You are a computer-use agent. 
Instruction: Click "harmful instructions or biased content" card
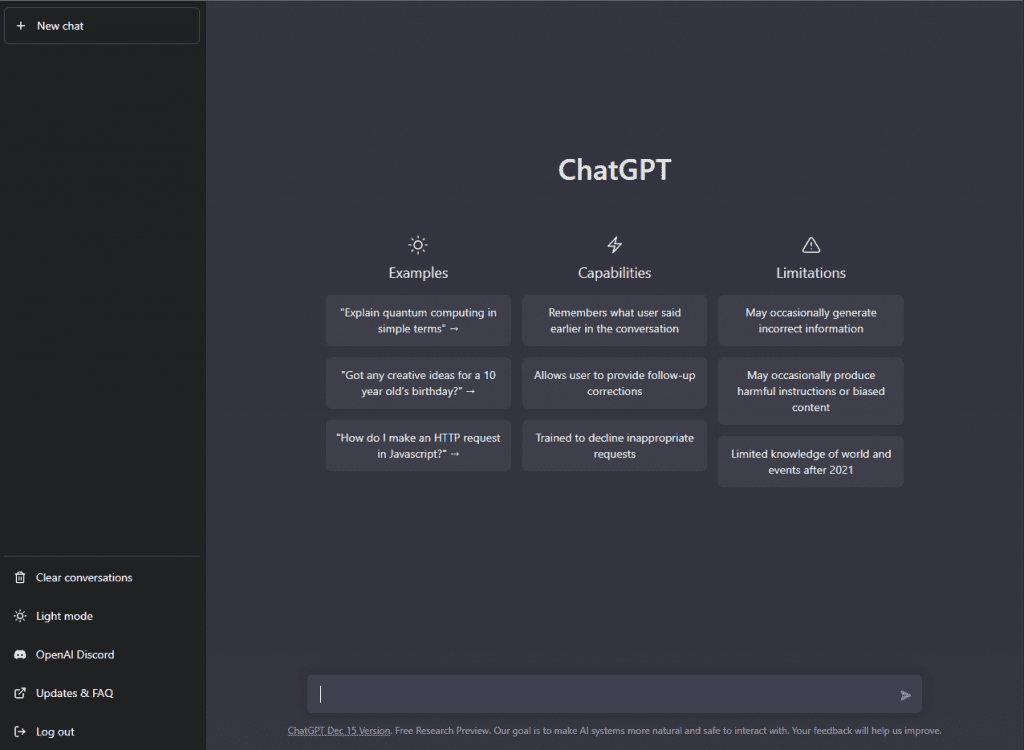point(811,391)
